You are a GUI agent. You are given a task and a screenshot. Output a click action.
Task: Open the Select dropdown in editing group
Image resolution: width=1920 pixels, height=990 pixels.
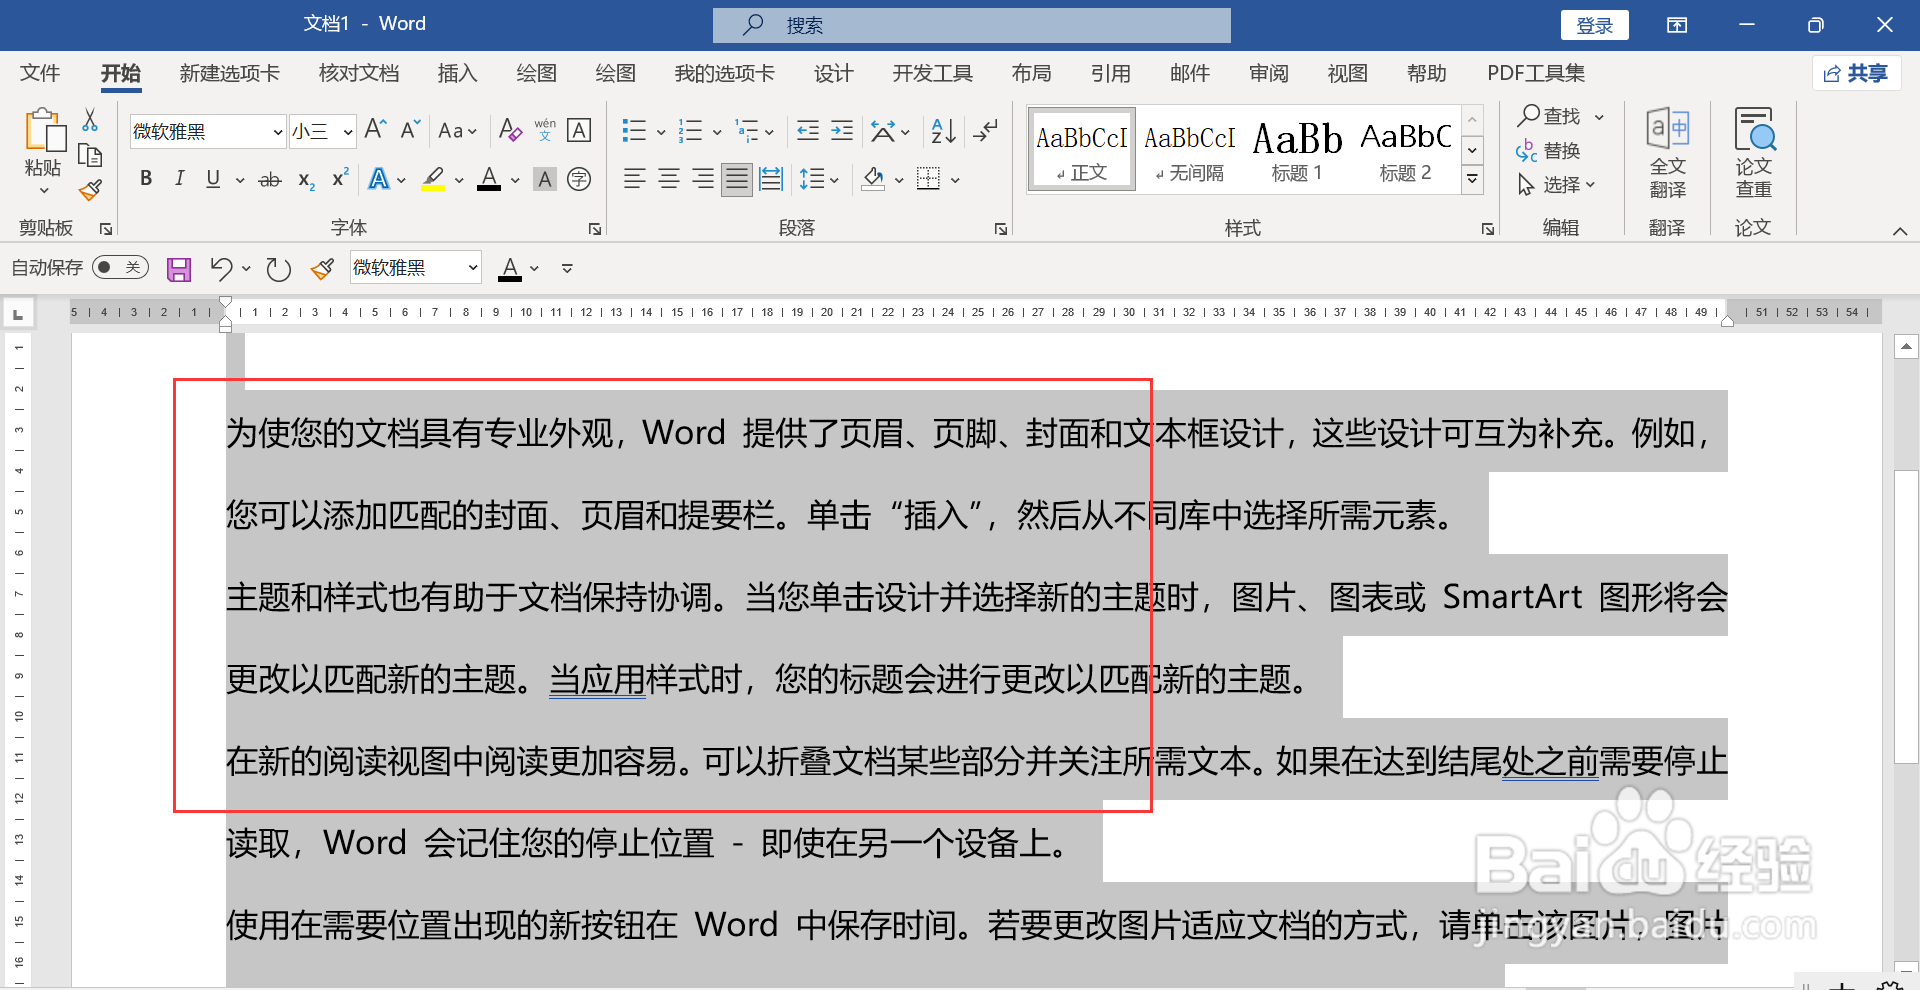tap(1557, 185)
